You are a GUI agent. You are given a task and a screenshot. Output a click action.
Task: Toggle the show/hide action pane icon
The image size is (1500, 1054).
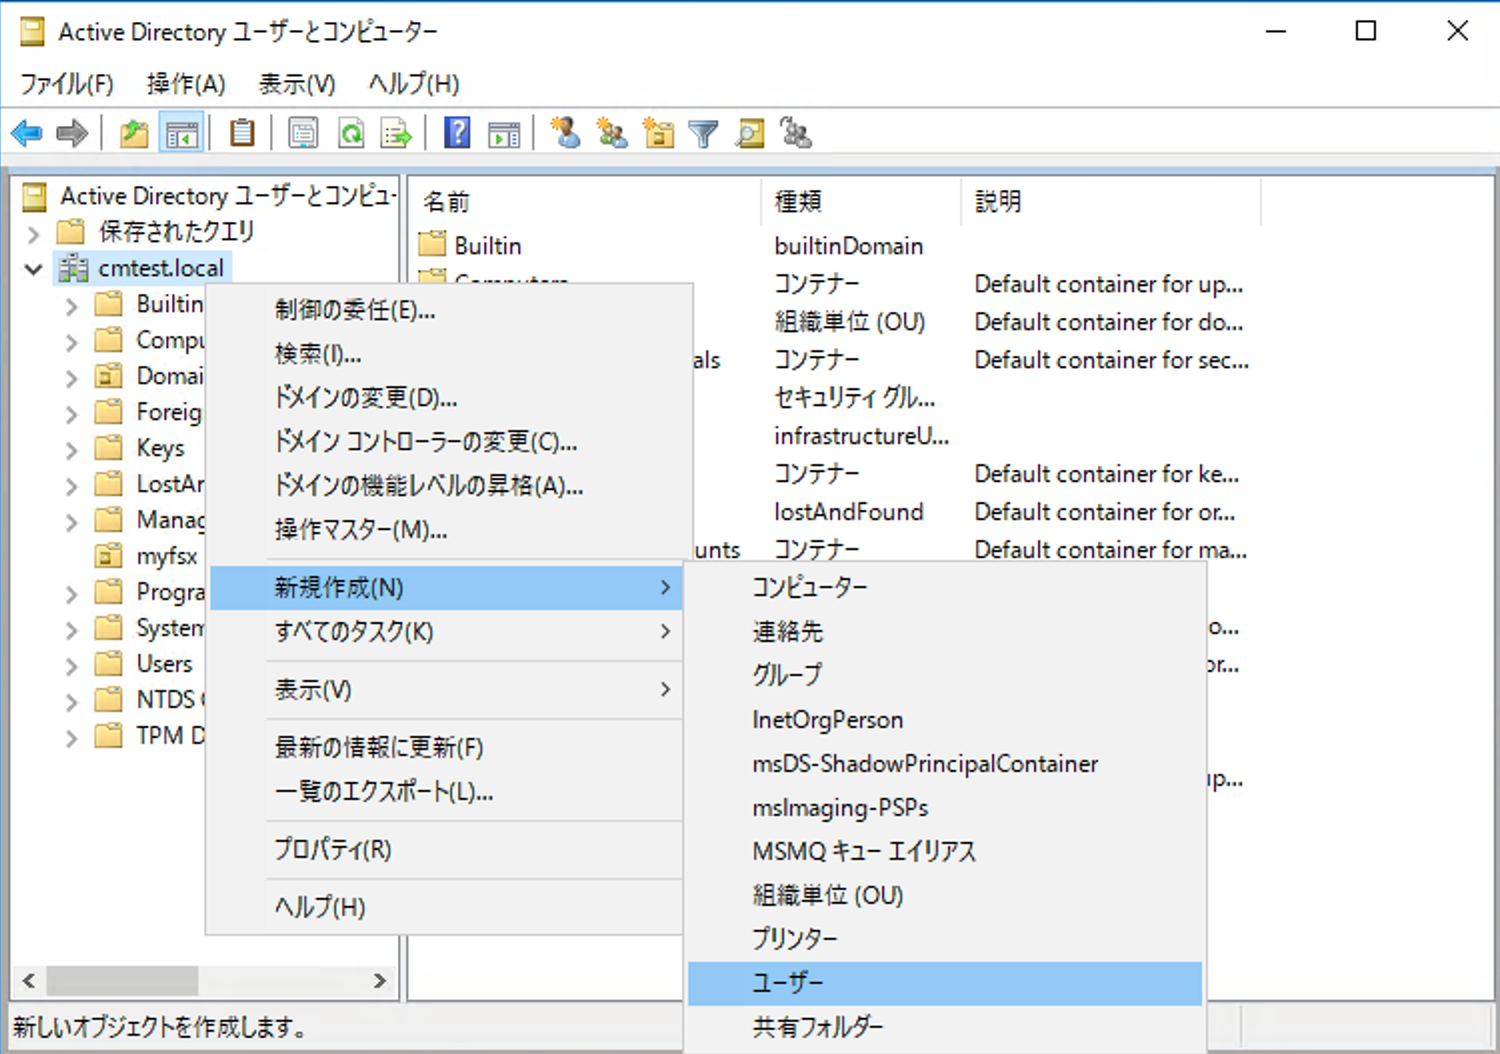pos(504,133)
